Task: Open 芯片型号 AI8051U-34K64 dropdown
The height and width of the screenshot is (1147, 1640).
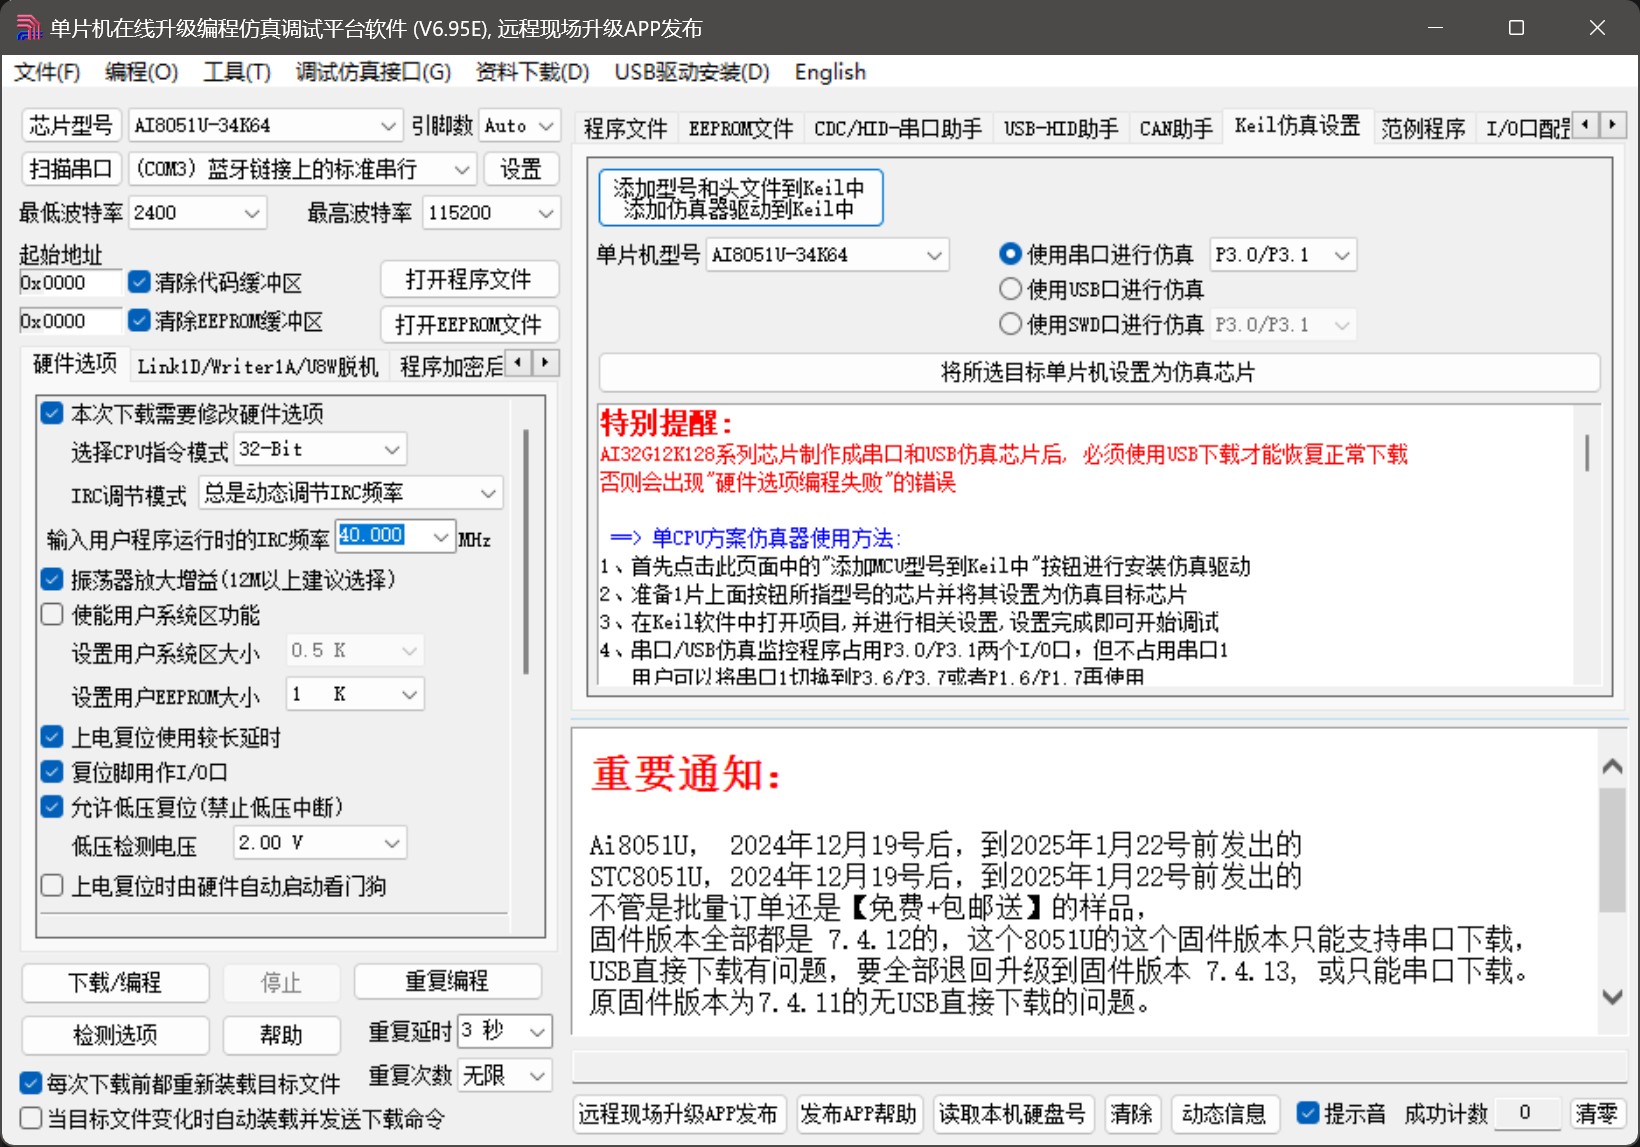Action: click(265, 126)
